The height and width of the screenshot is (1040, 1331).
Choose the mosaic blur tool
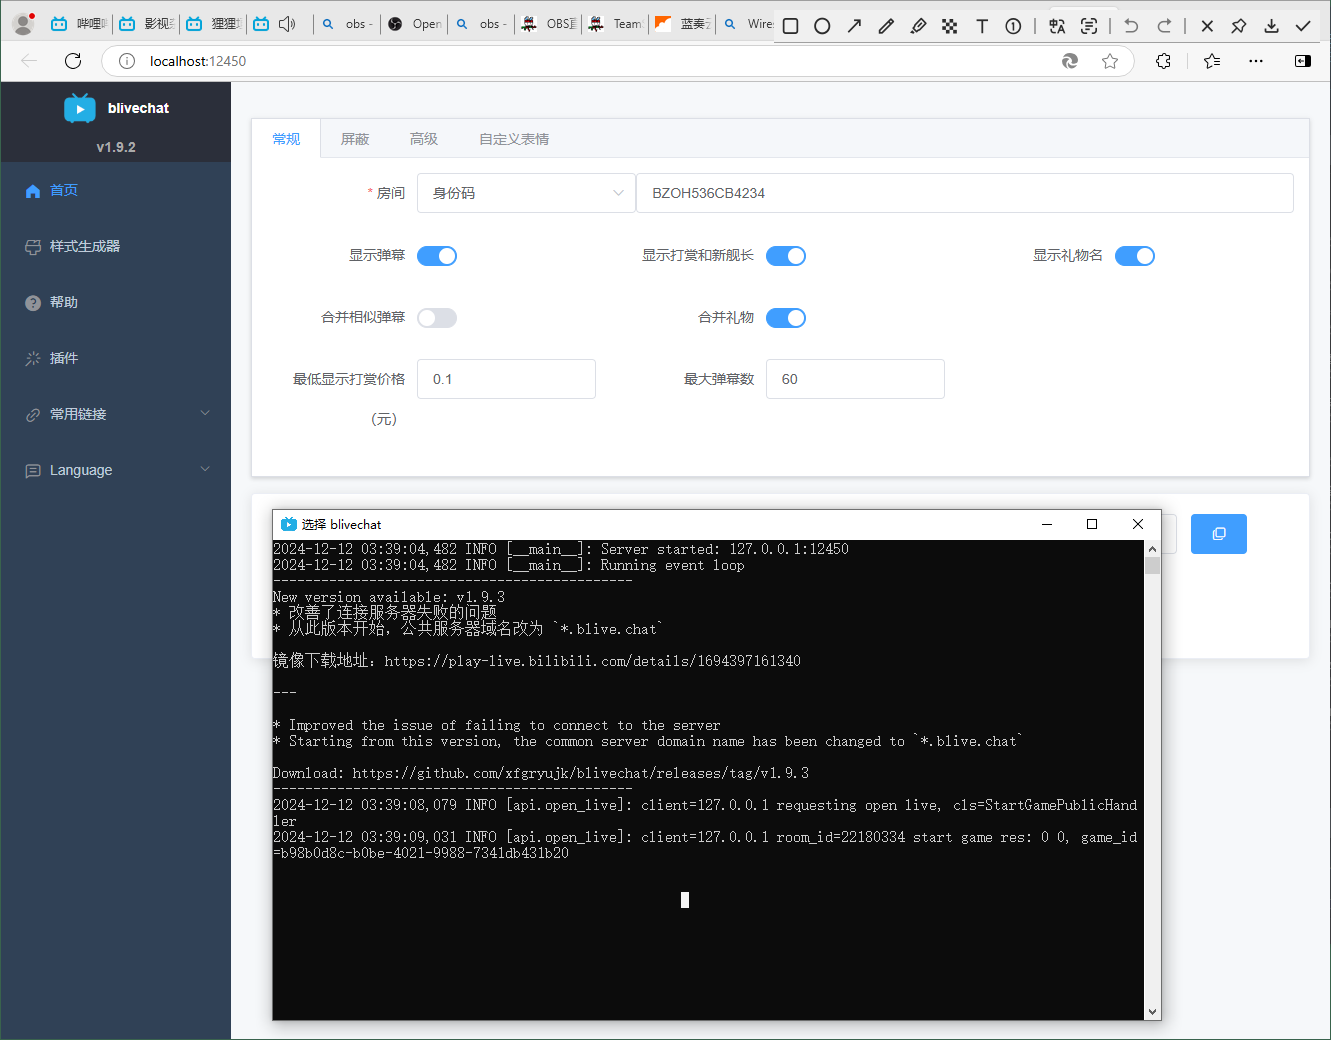(949, 26)
